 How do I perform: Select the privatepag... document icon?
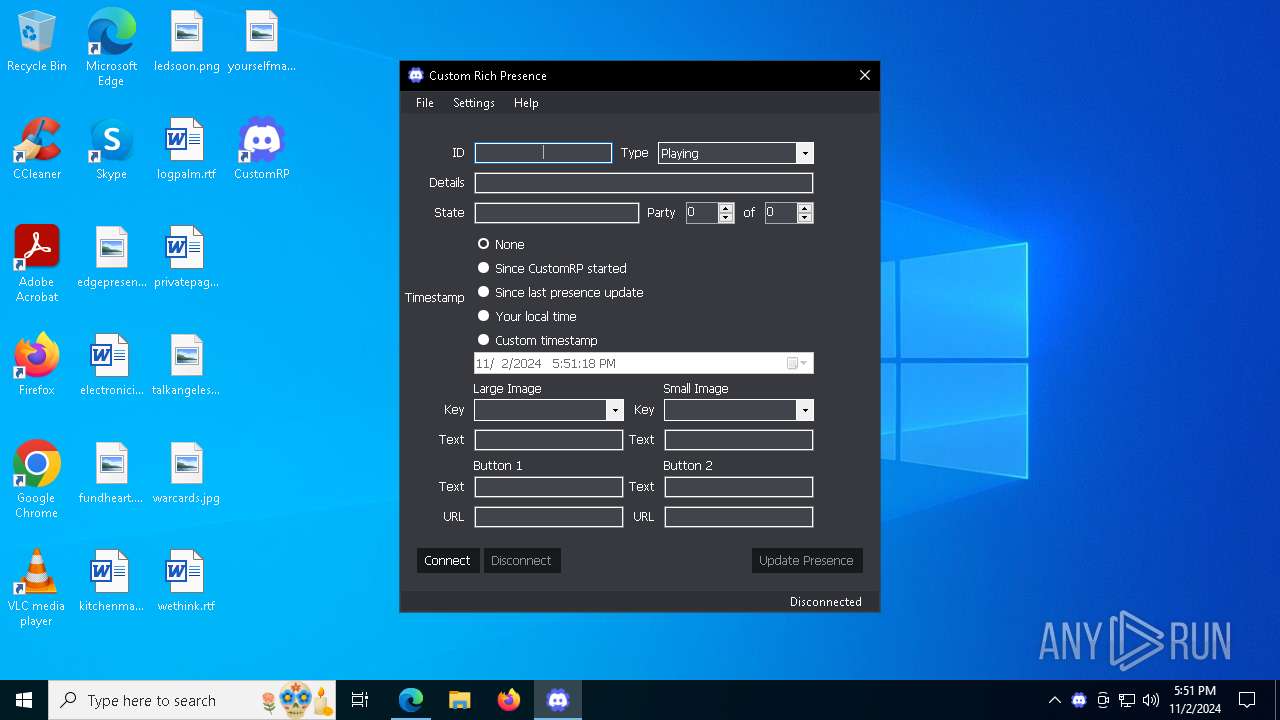(x=187, y=258)
